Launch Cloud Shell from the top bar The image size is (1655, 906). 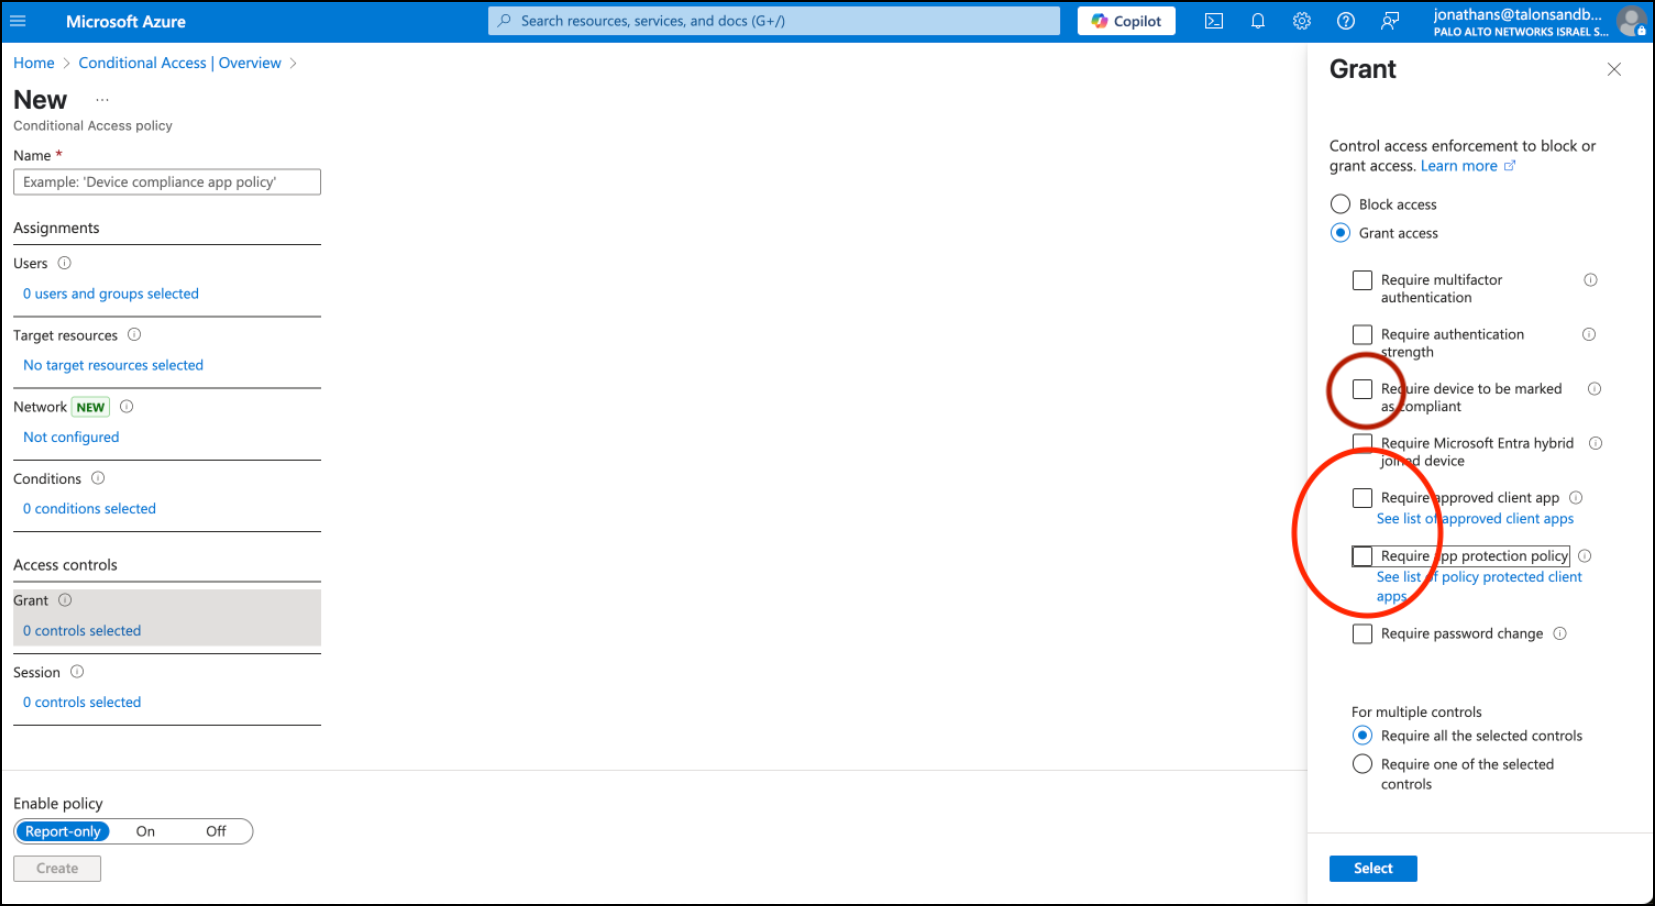click(1214, 21)
